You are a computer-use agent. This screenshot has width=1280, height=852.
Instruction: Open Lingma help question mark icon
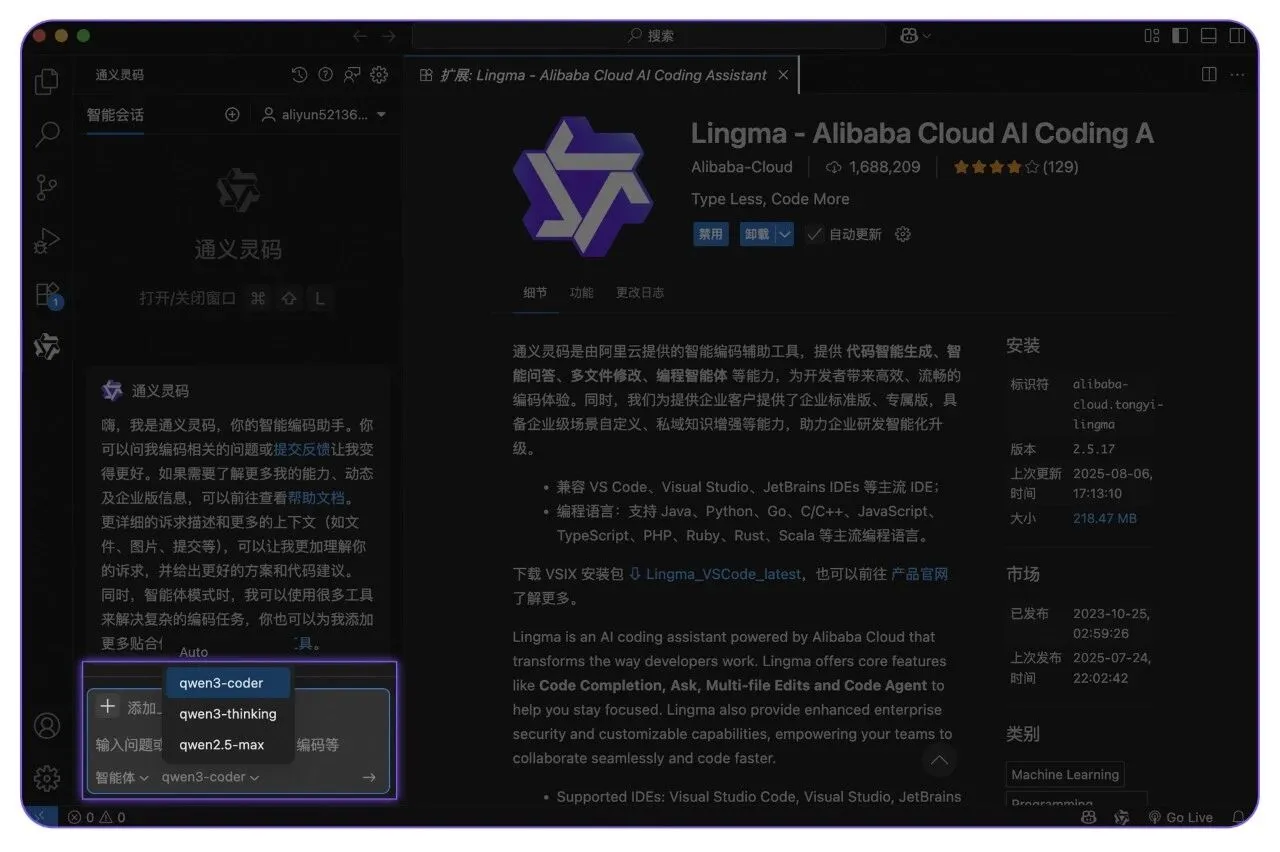pos(325,75)
